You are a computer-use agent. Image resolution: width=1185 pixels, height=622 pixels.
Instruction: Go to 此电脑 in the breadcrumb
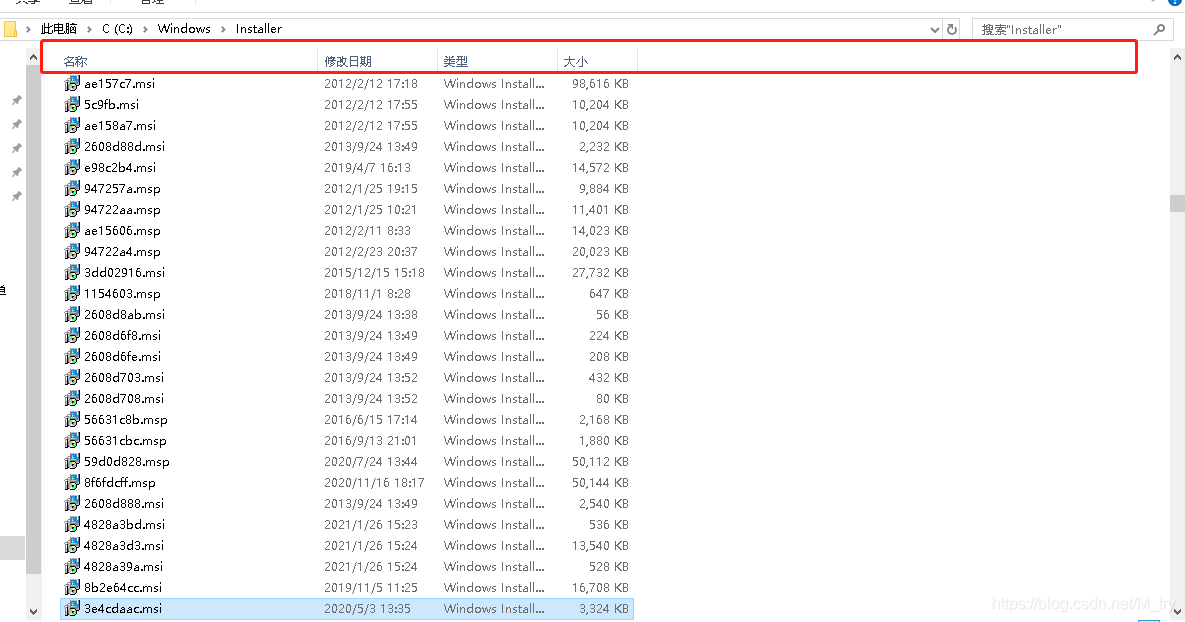tap(59, 29)
